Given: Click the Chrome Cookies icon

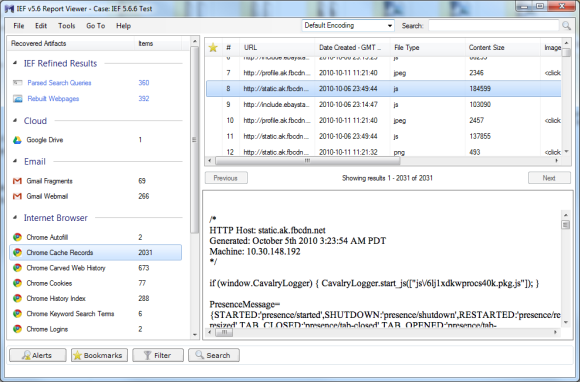Looking at the screenshot, I should pyautogui.click(x=17, y=283).
